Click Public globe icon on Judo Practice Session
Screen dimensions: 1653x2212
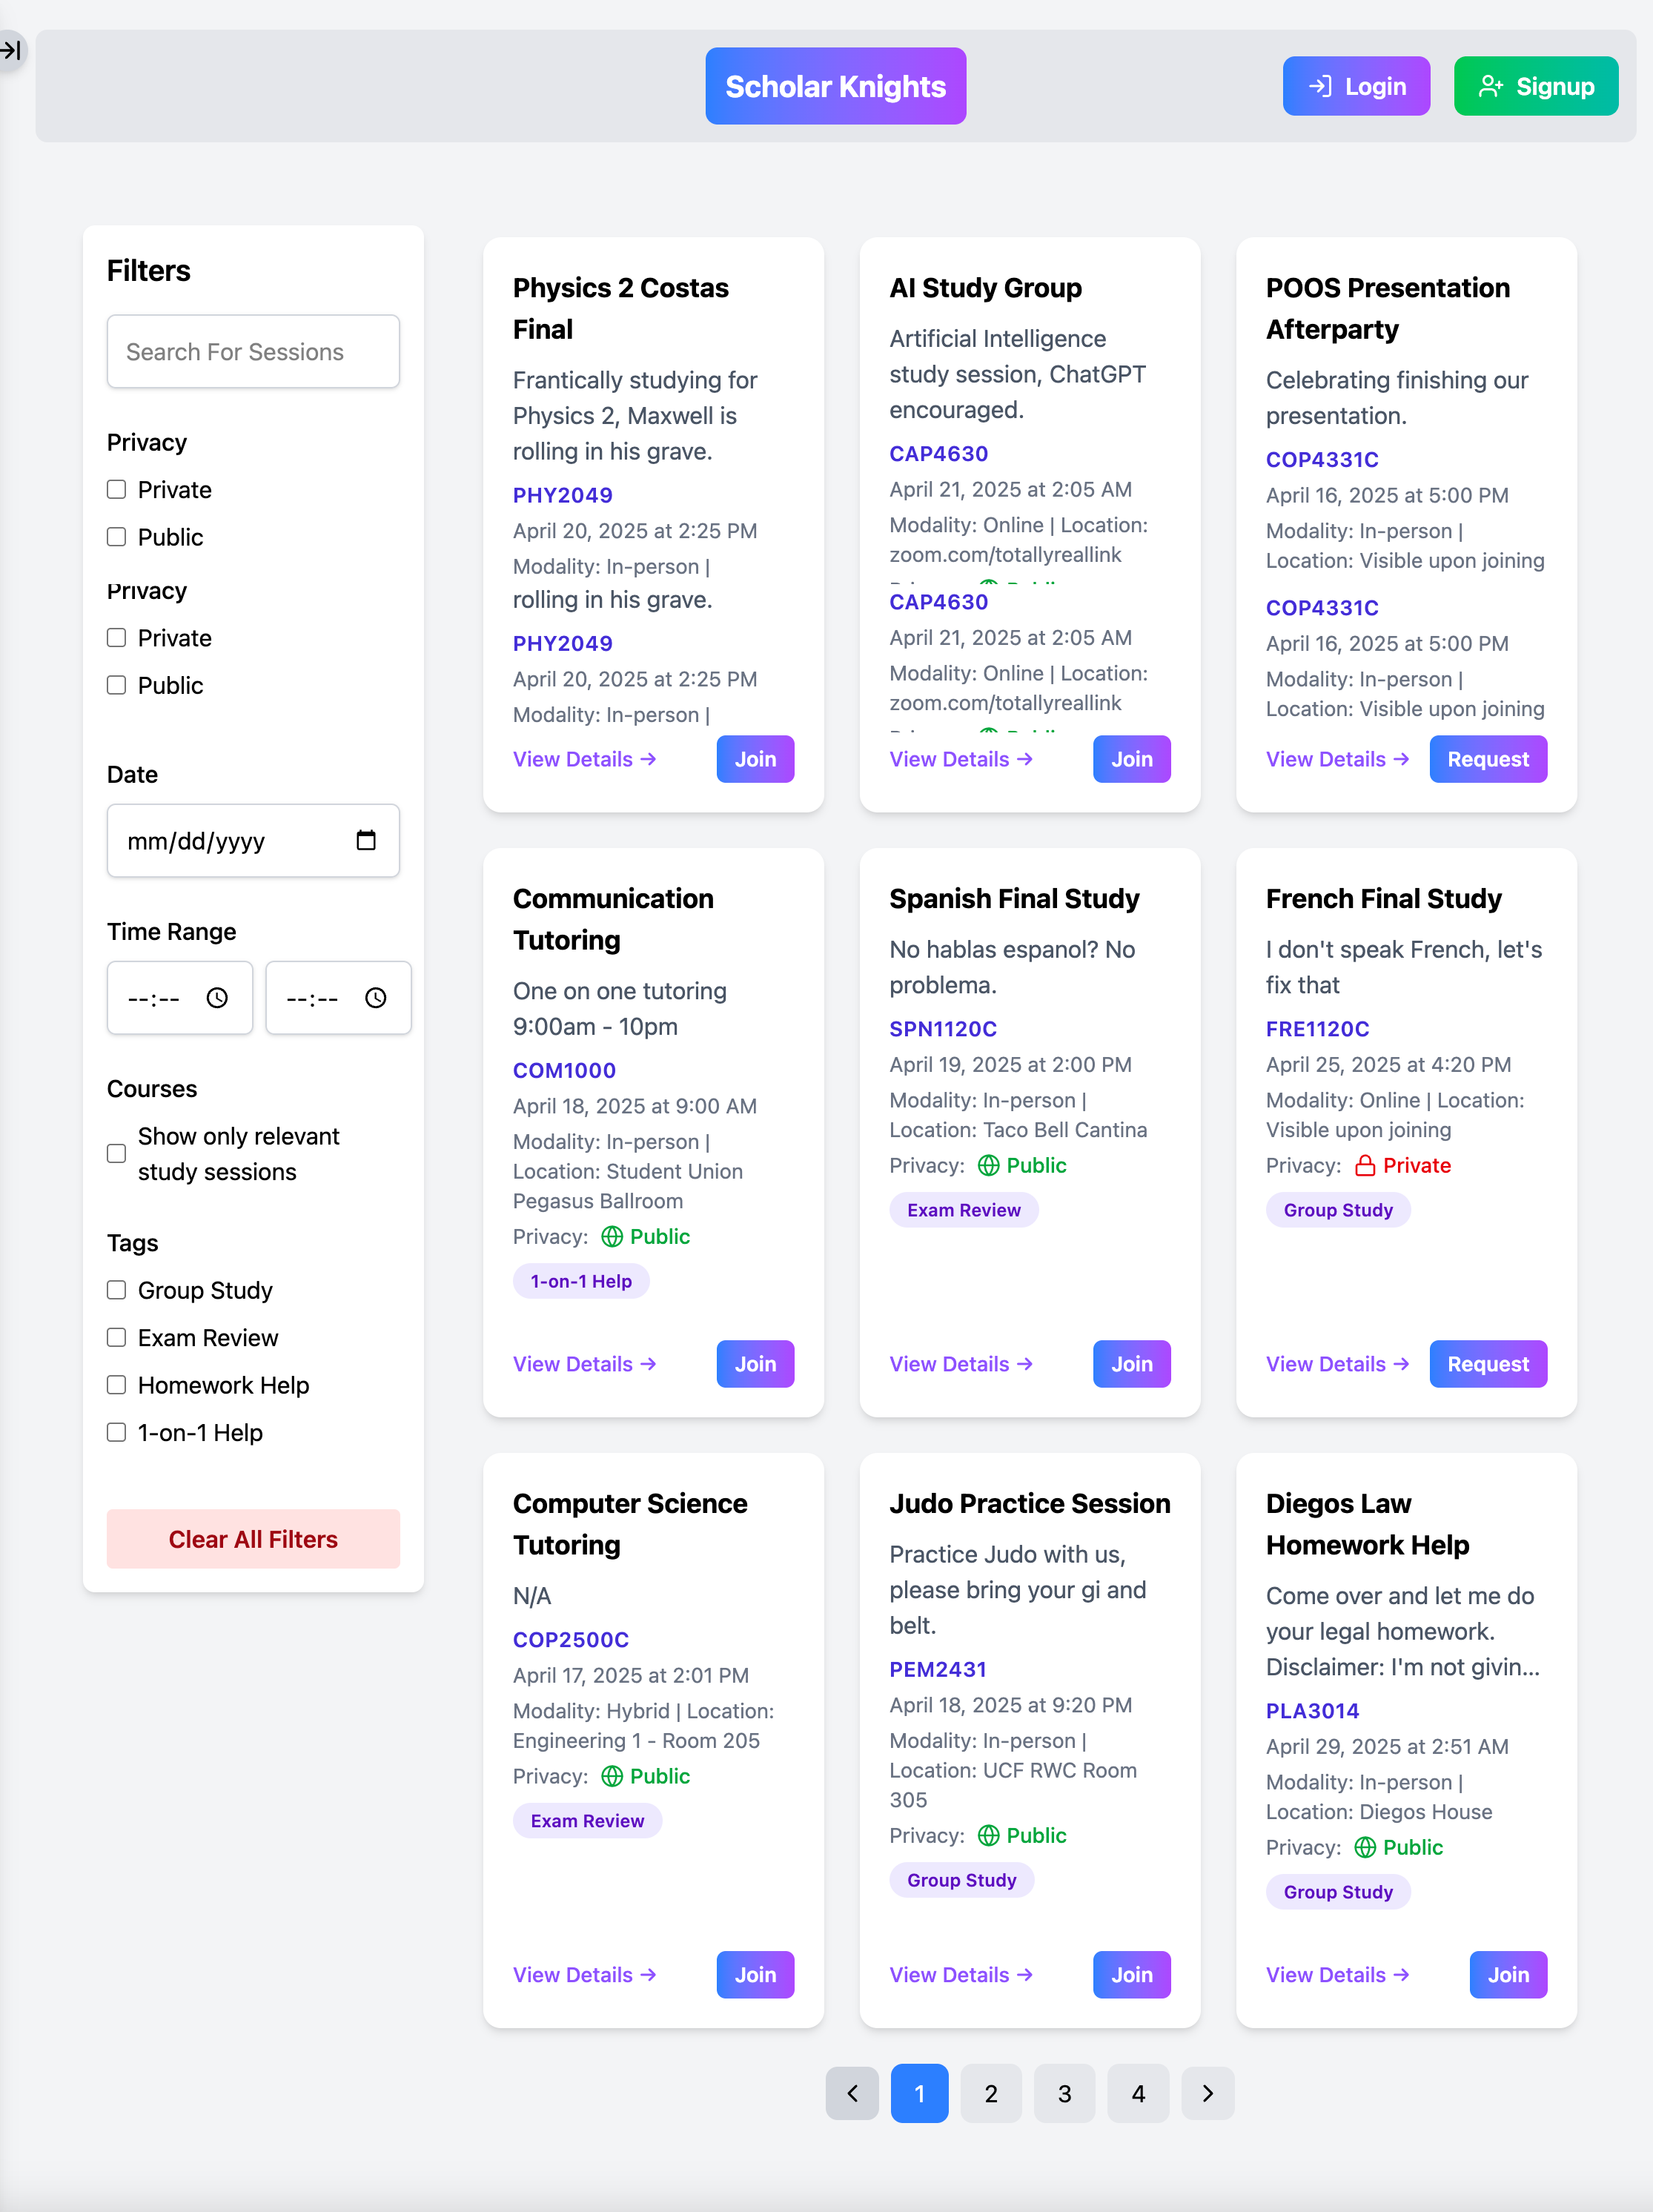[989, 1835]
